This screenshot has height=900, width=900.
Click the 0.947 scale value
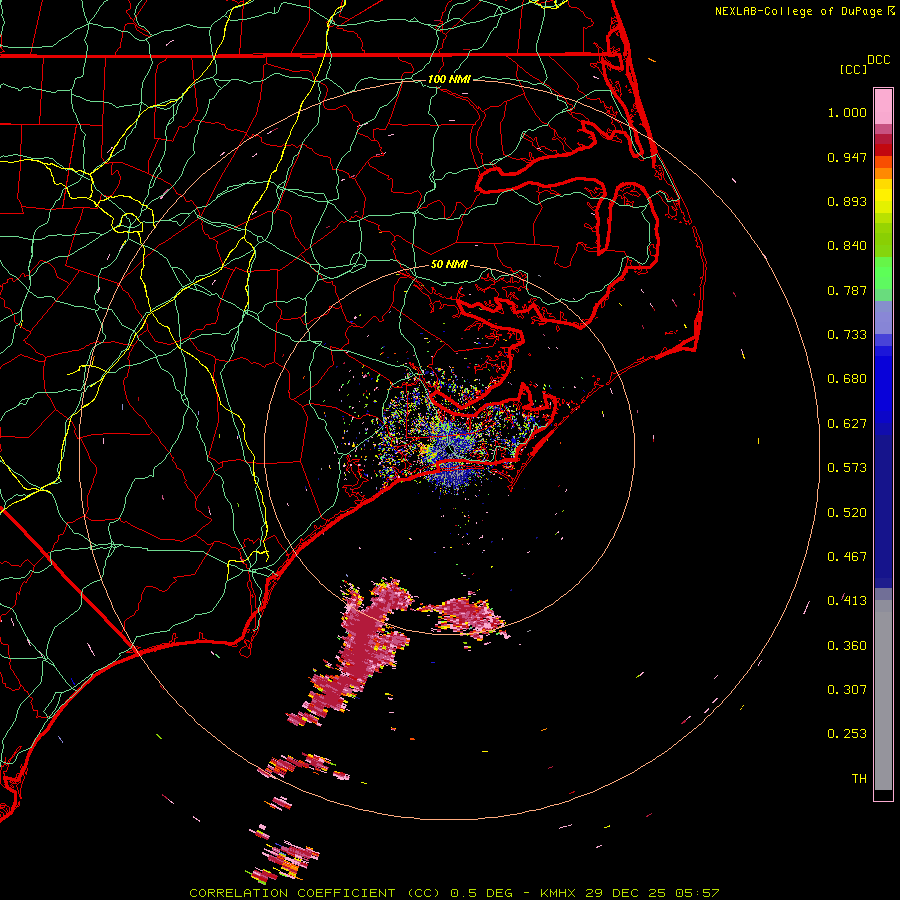pos(847,157)
